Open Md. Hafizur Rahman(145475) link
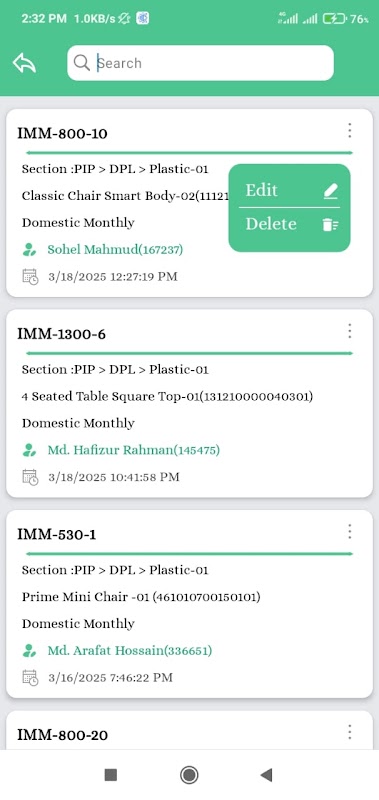 (x=134, y=450)
